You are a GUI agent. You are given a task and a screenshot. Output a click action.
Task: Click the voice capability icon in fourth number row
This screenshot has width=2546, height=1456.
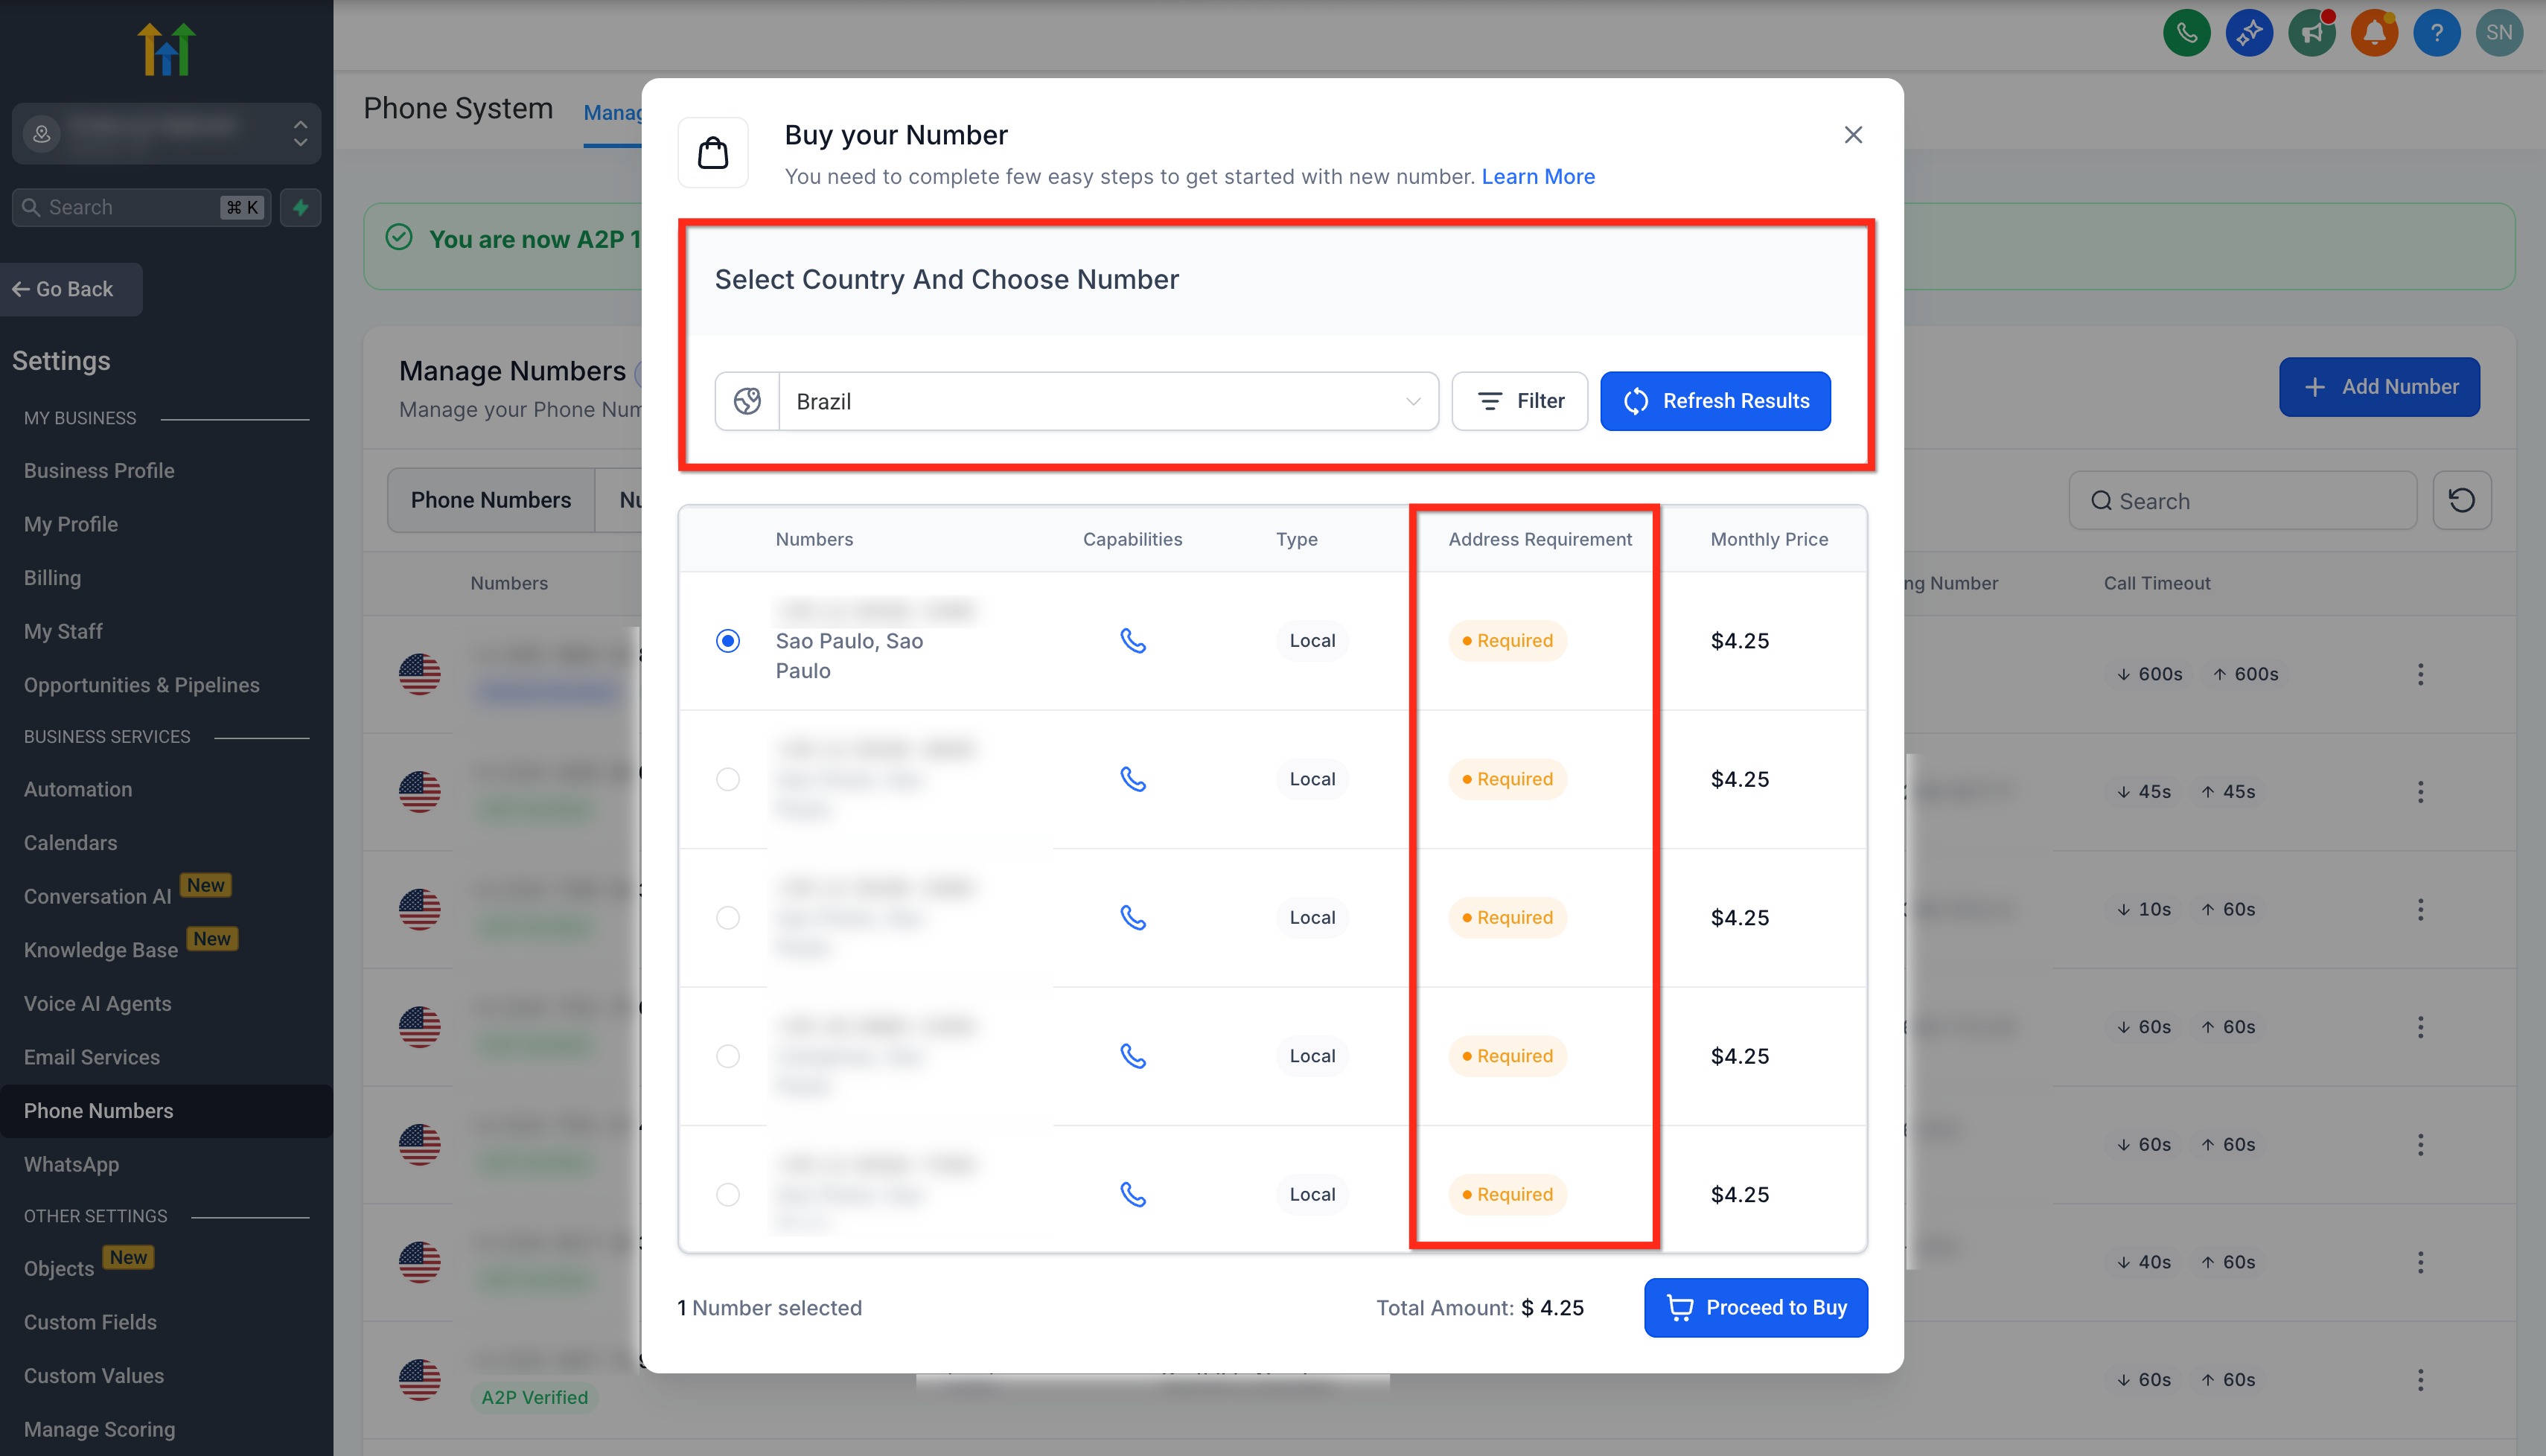[1132, 1055]
